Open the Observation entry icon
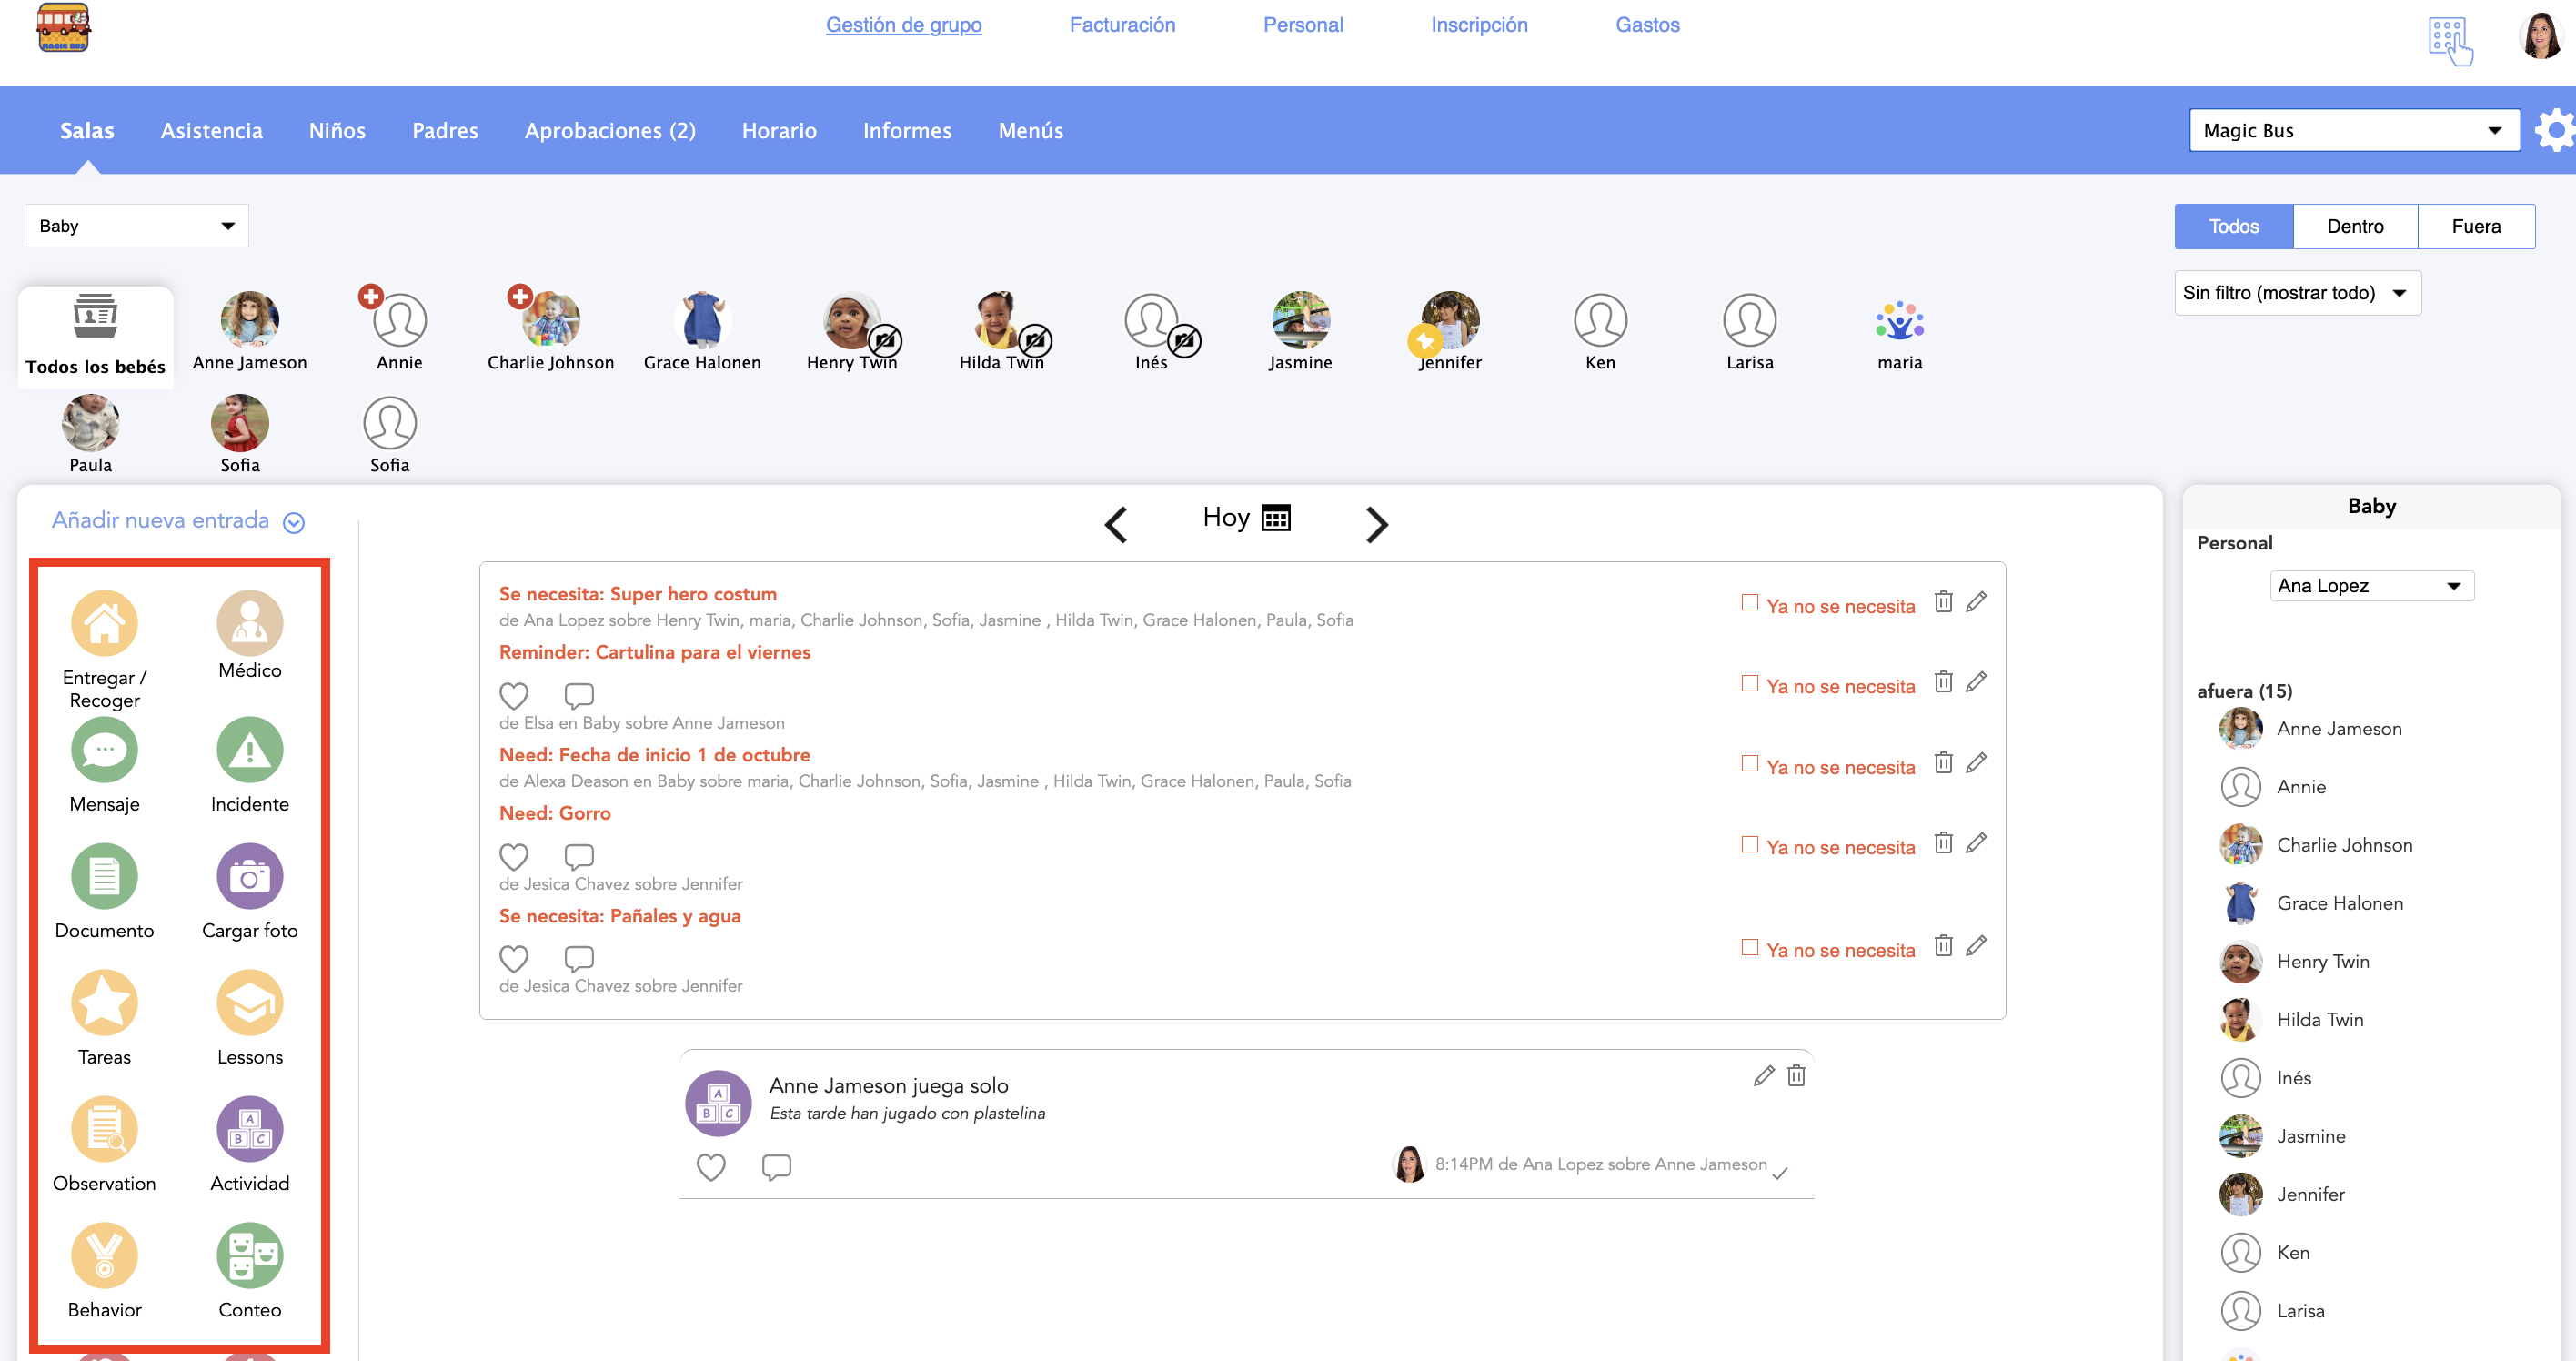The height and width of the screenshot is (1361, 2576). 104,1129
